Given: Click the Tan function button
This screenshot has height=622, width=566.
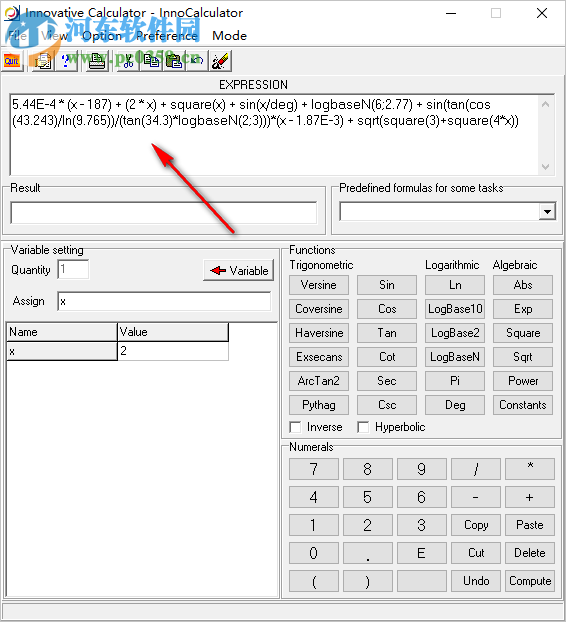Looking at the screenshot, I should tap(387, 333).
